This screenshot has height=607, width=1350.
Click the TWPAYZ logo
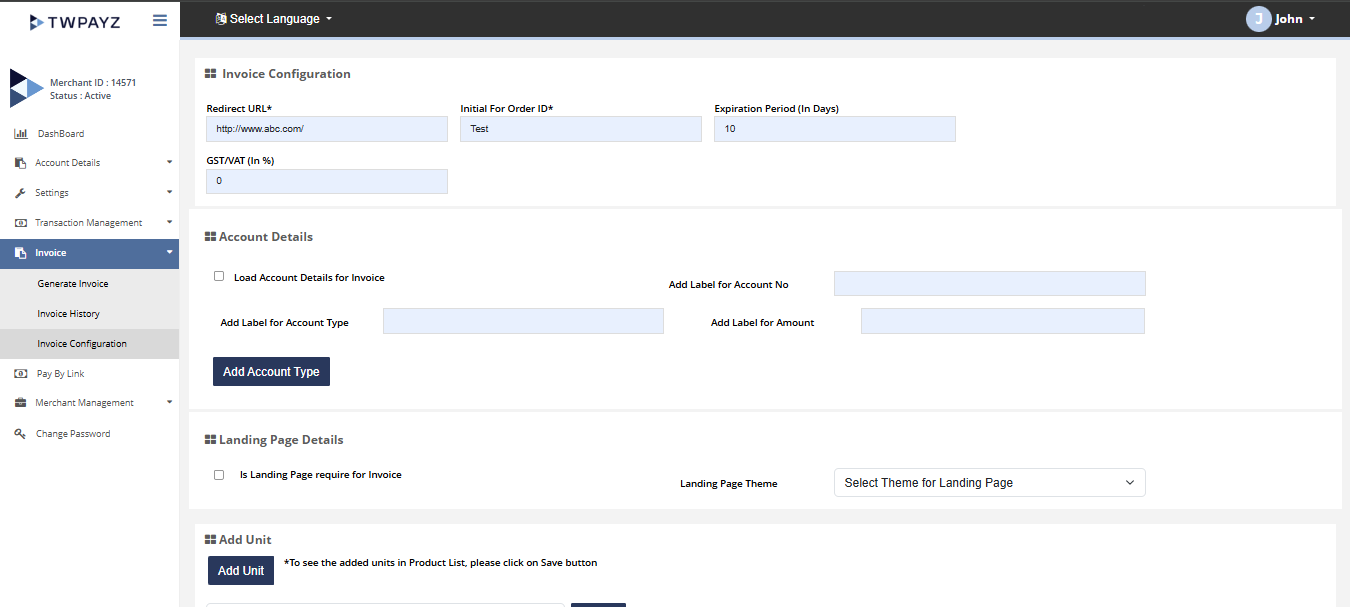(x=75, y=21)
